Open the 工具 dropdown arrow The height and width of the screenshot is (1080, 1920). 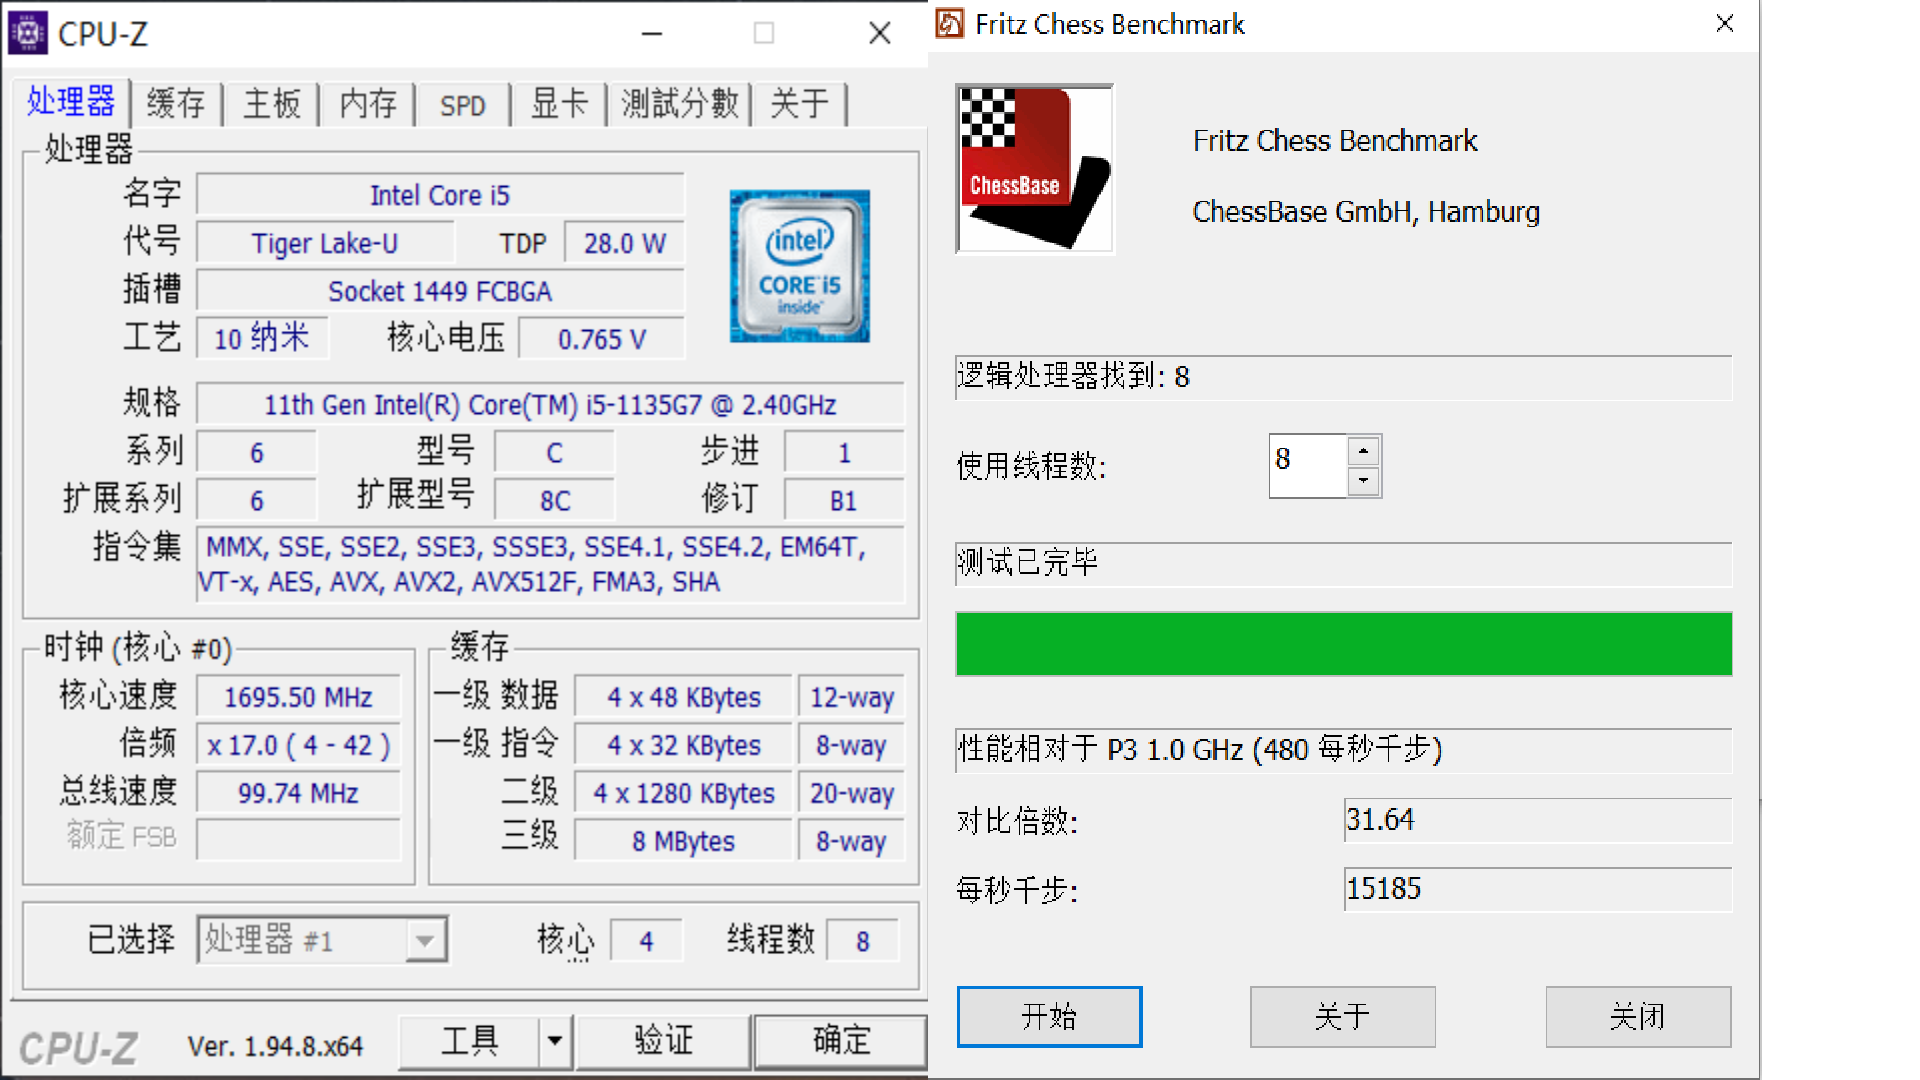(x=555, y=1040)
